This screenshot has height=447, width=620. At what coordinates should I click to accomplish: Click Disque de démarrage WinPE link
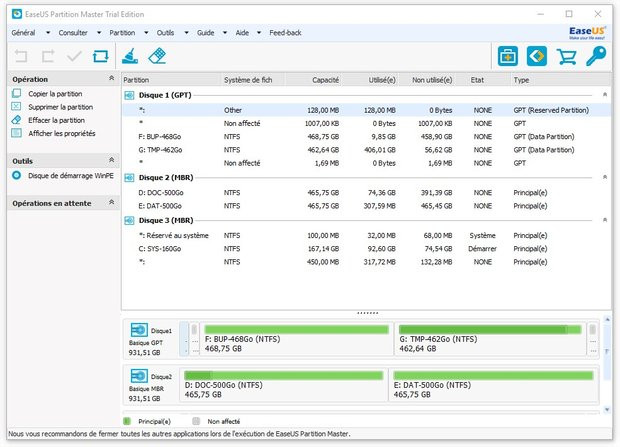[x=71, y=176]
